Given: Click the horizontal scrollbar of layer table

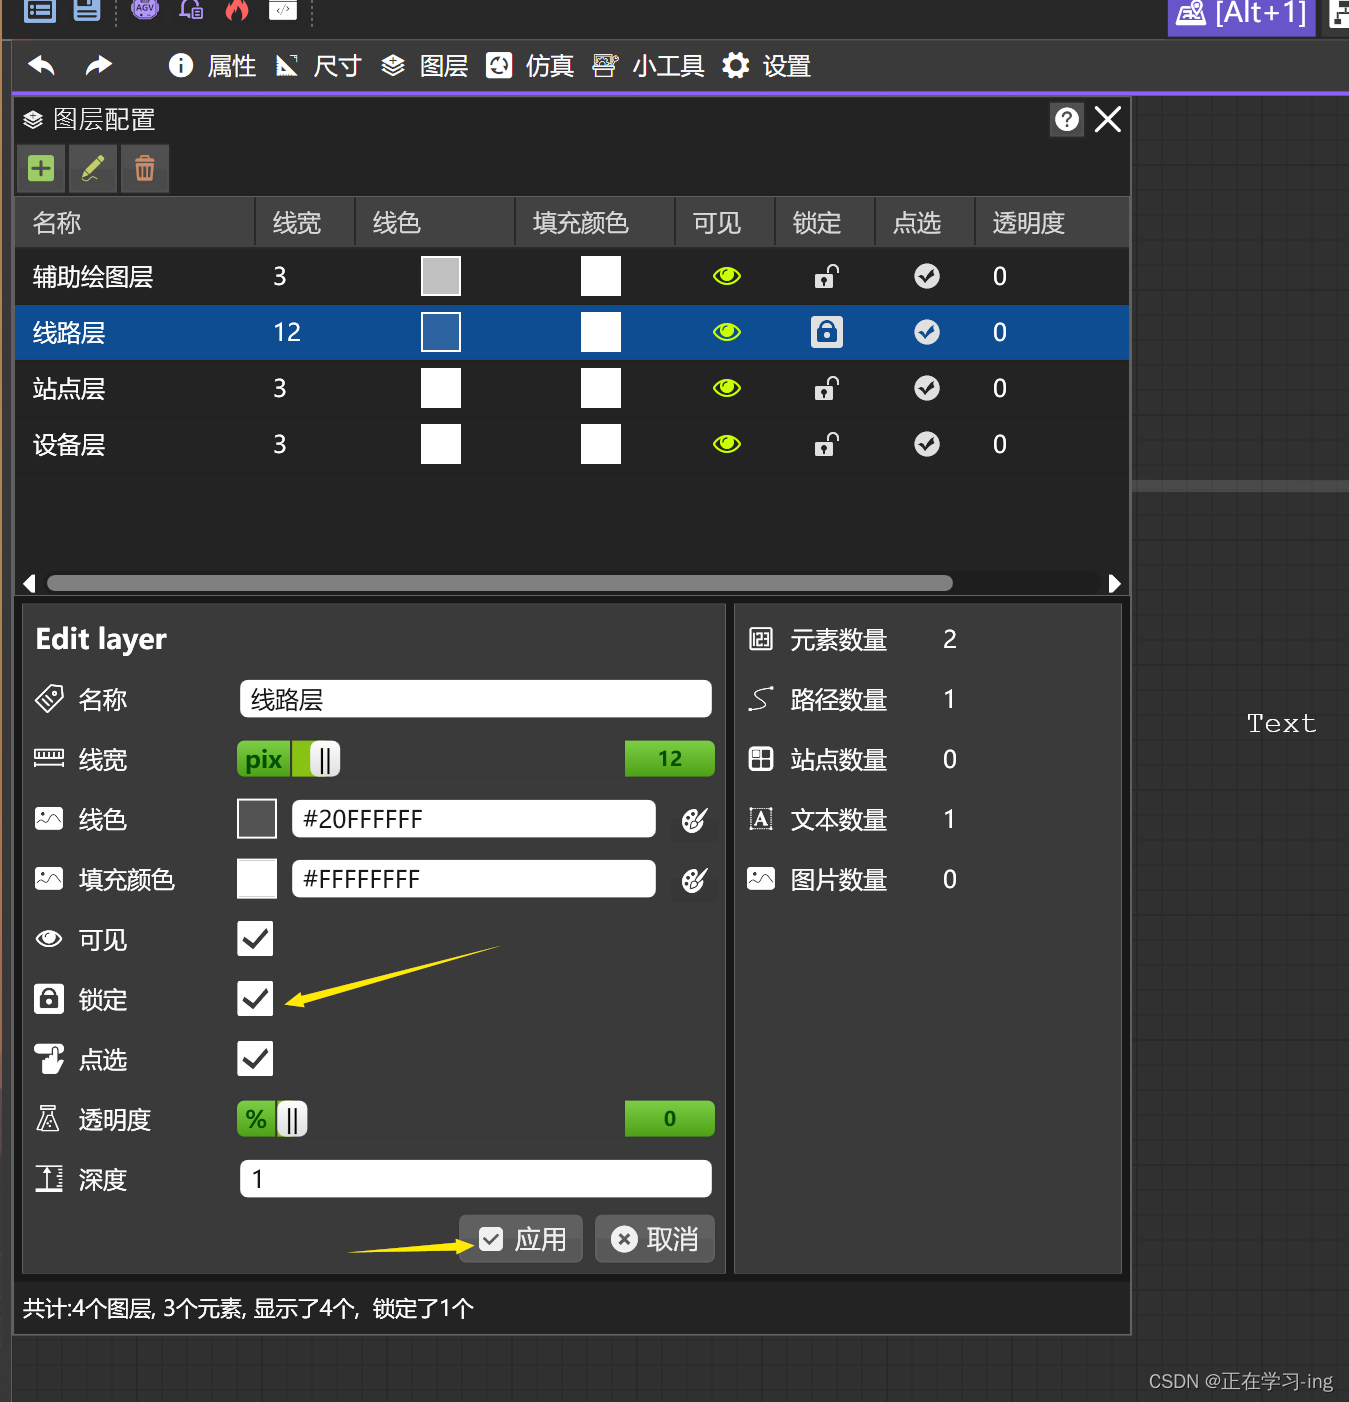Looking at the screenshot, I should (500, 583).
